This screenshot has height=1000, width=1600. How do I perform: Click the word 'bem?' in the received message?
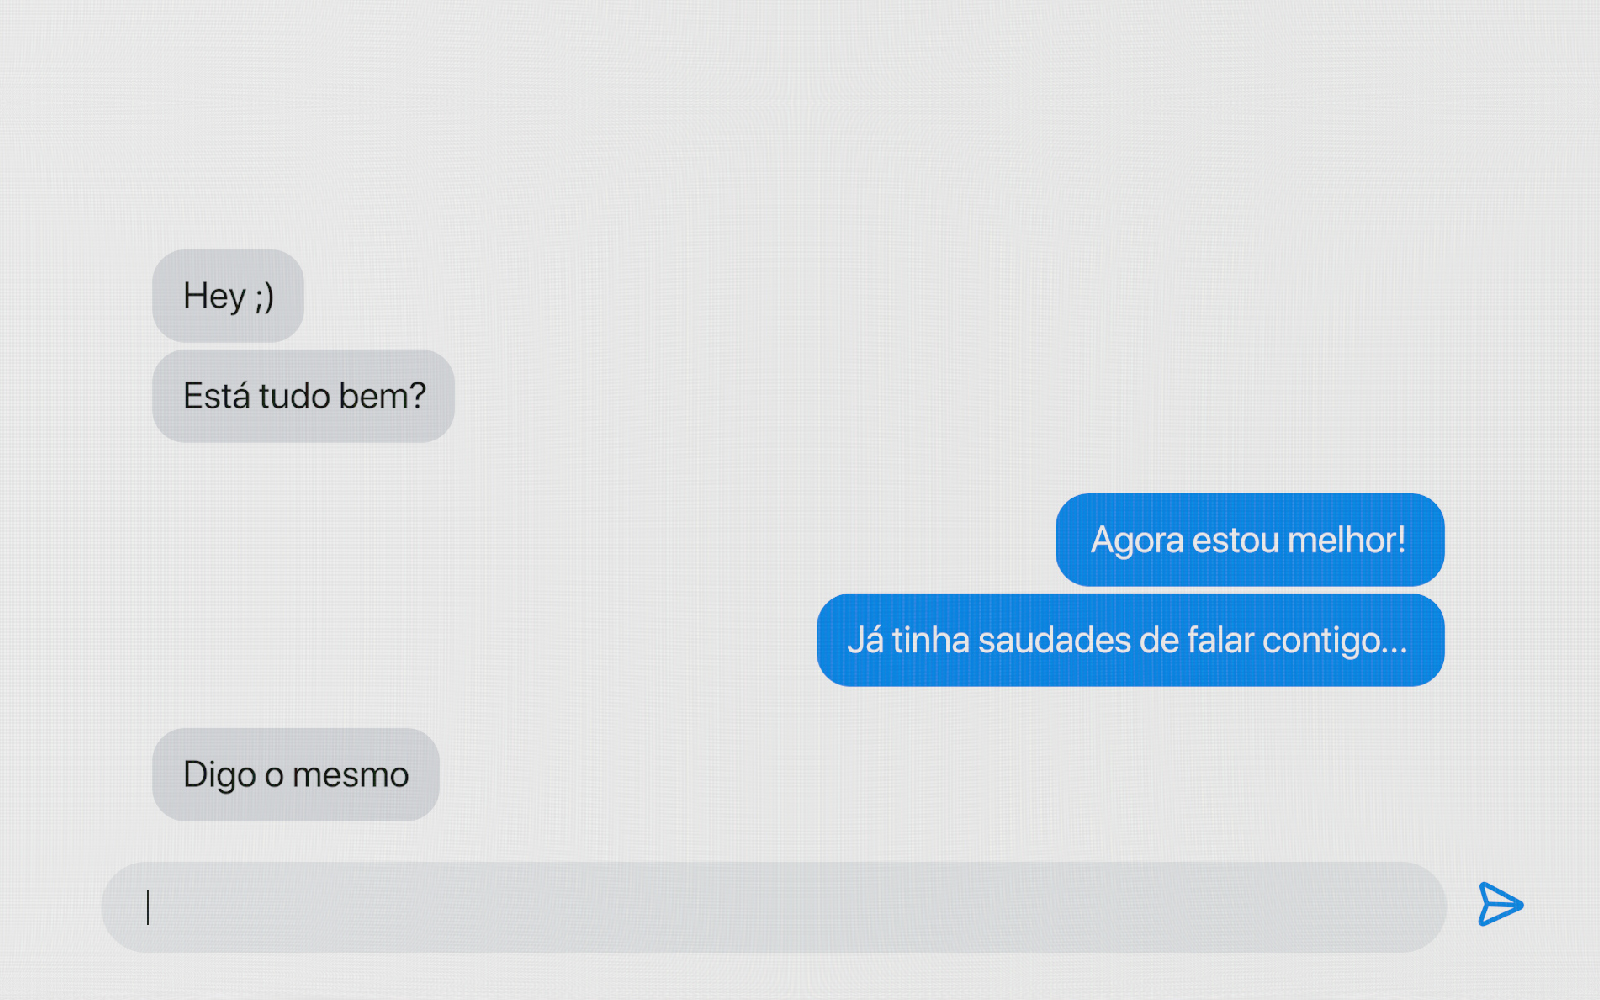(x=382, y=396)
